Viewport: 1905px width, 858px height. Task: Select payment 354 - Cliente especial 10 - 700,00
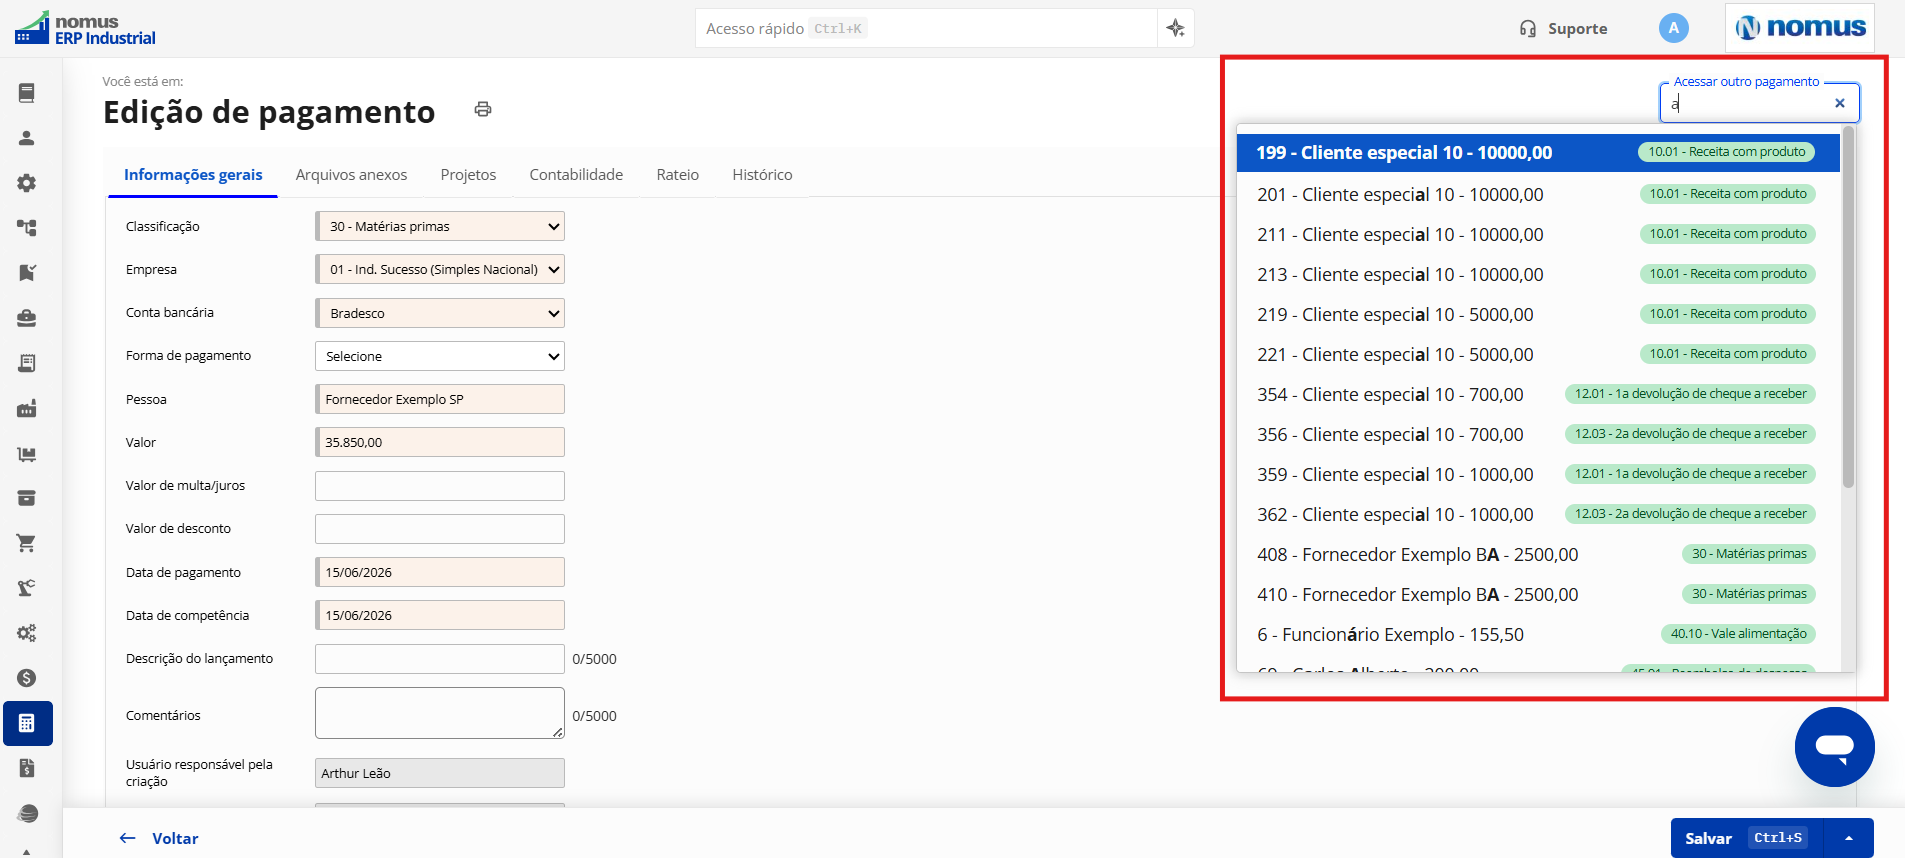(x=1538, y=394)
